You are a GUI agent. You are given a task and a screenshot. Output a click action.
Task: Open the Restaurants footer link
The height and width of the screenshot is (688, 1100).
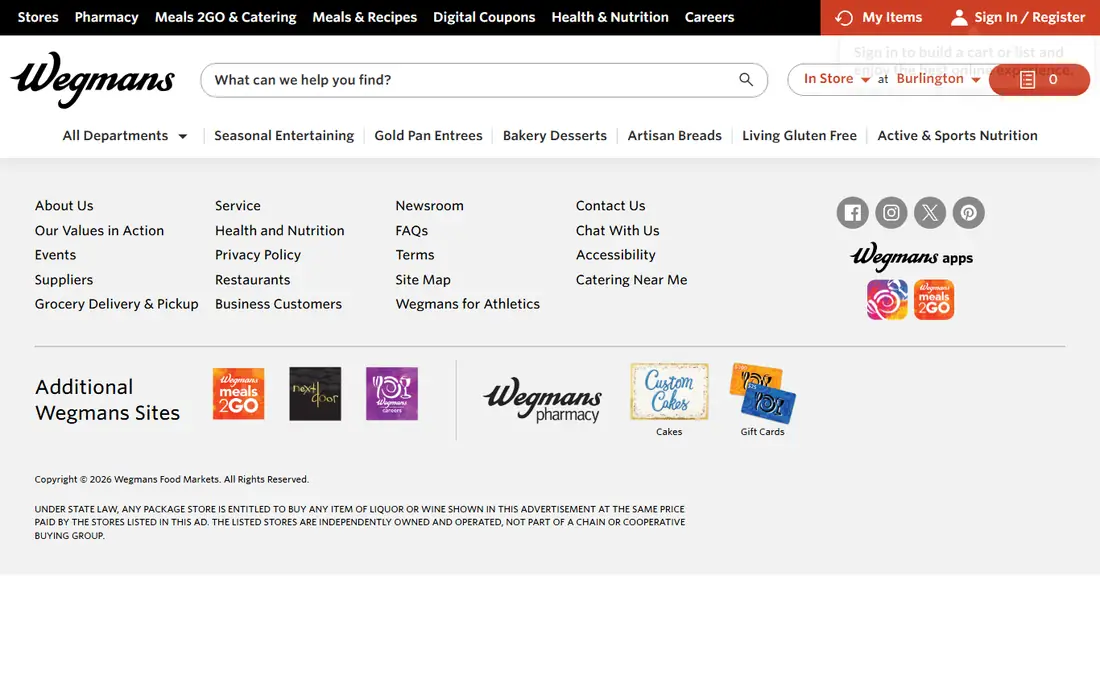point(253,279)
